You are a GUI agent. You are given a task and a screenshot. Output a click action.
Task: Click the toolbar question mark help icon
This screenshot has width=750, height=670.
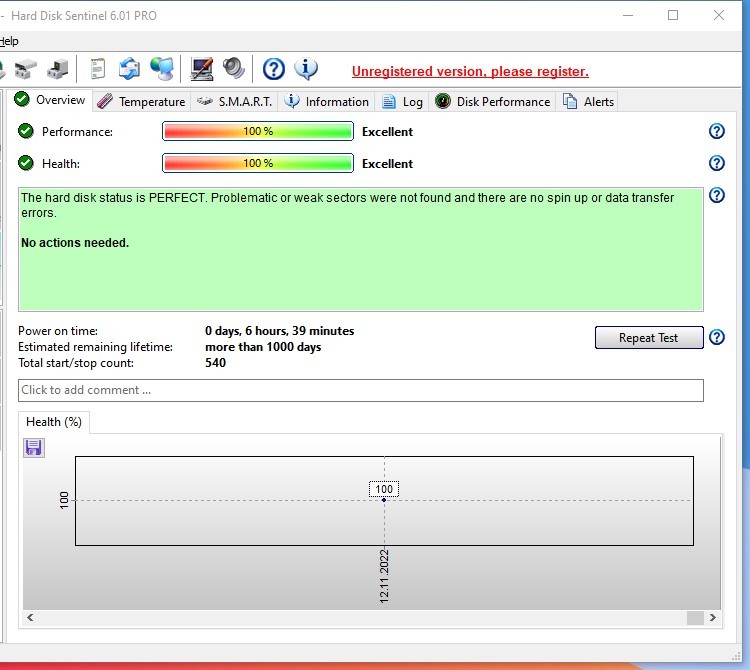[x=274, y=69]
